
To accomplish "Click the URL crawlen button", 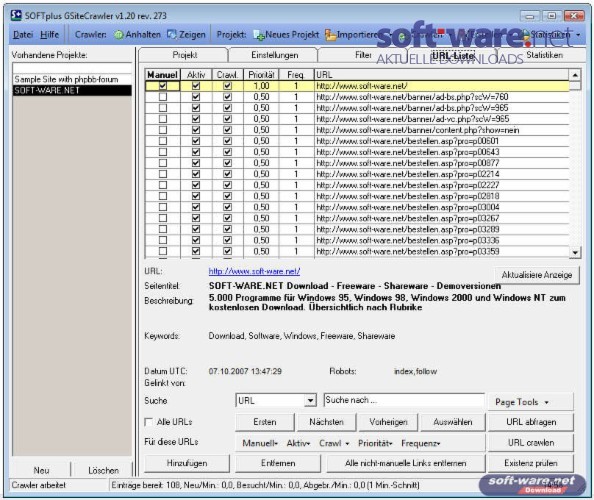I will click(x=531, y=442).
